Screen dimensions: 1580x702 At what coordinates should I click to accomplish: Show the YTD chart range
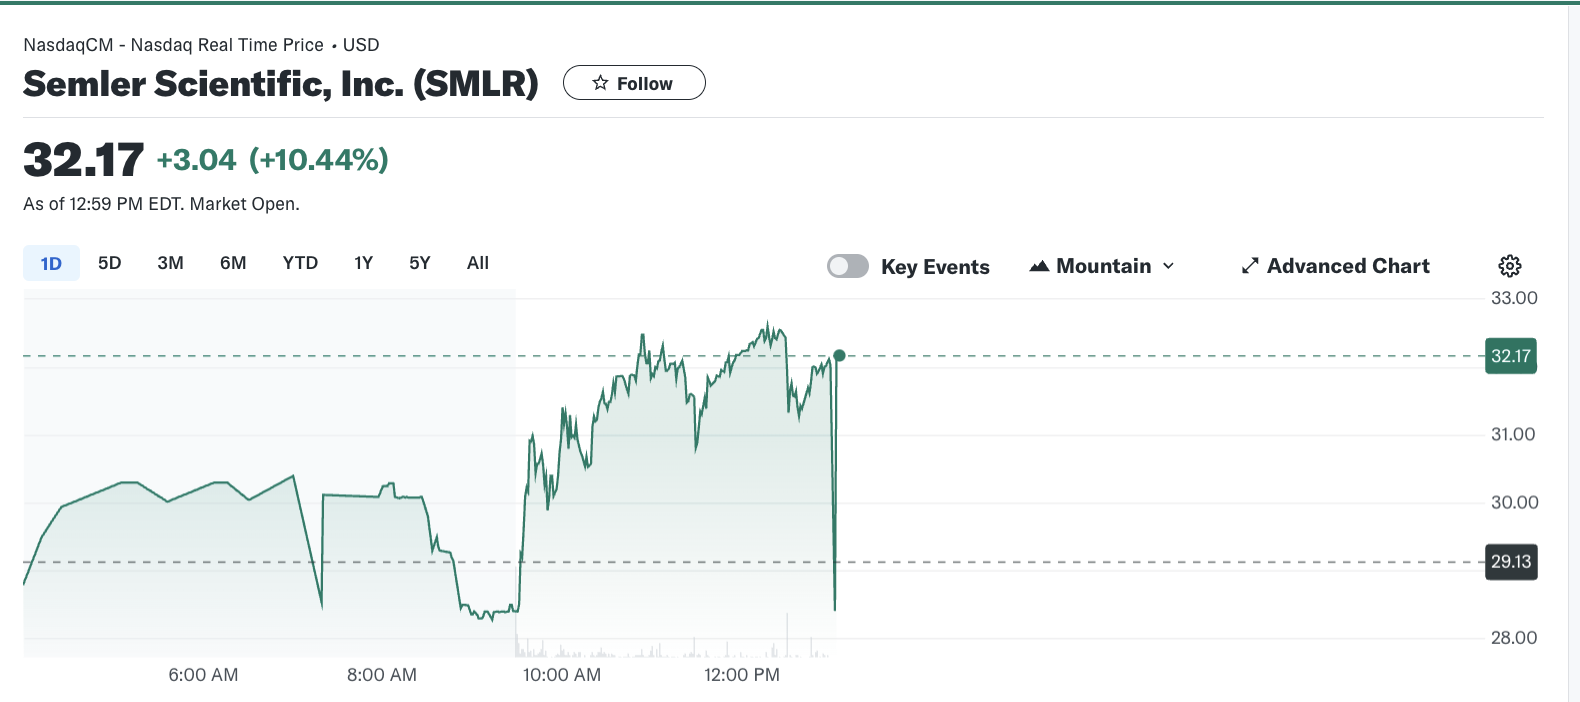[x=300, y=263]
